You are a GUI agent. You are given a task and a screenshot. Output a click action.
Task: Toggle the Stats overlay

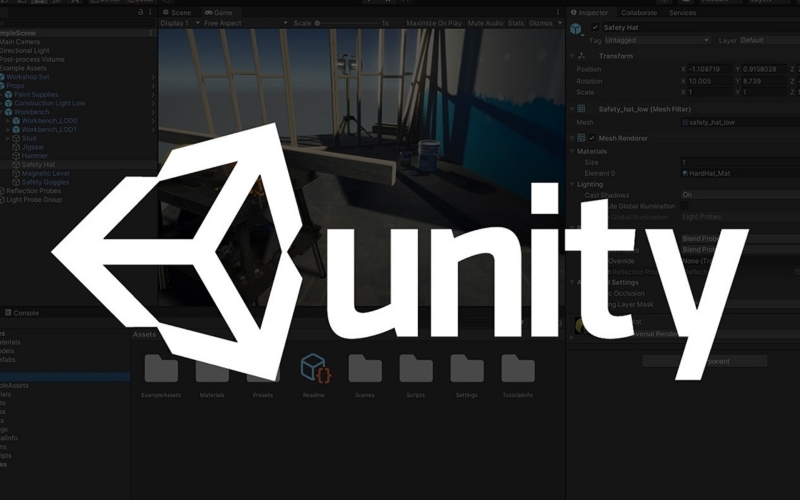(x=516, y=23)
